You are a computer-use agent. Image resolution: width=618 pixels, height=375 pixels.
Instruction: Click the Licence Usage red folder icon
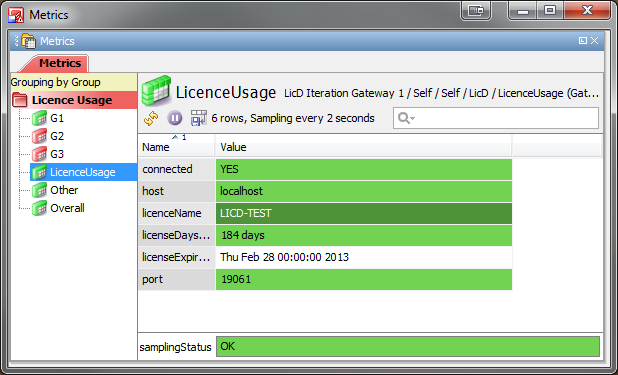point(20,100)
